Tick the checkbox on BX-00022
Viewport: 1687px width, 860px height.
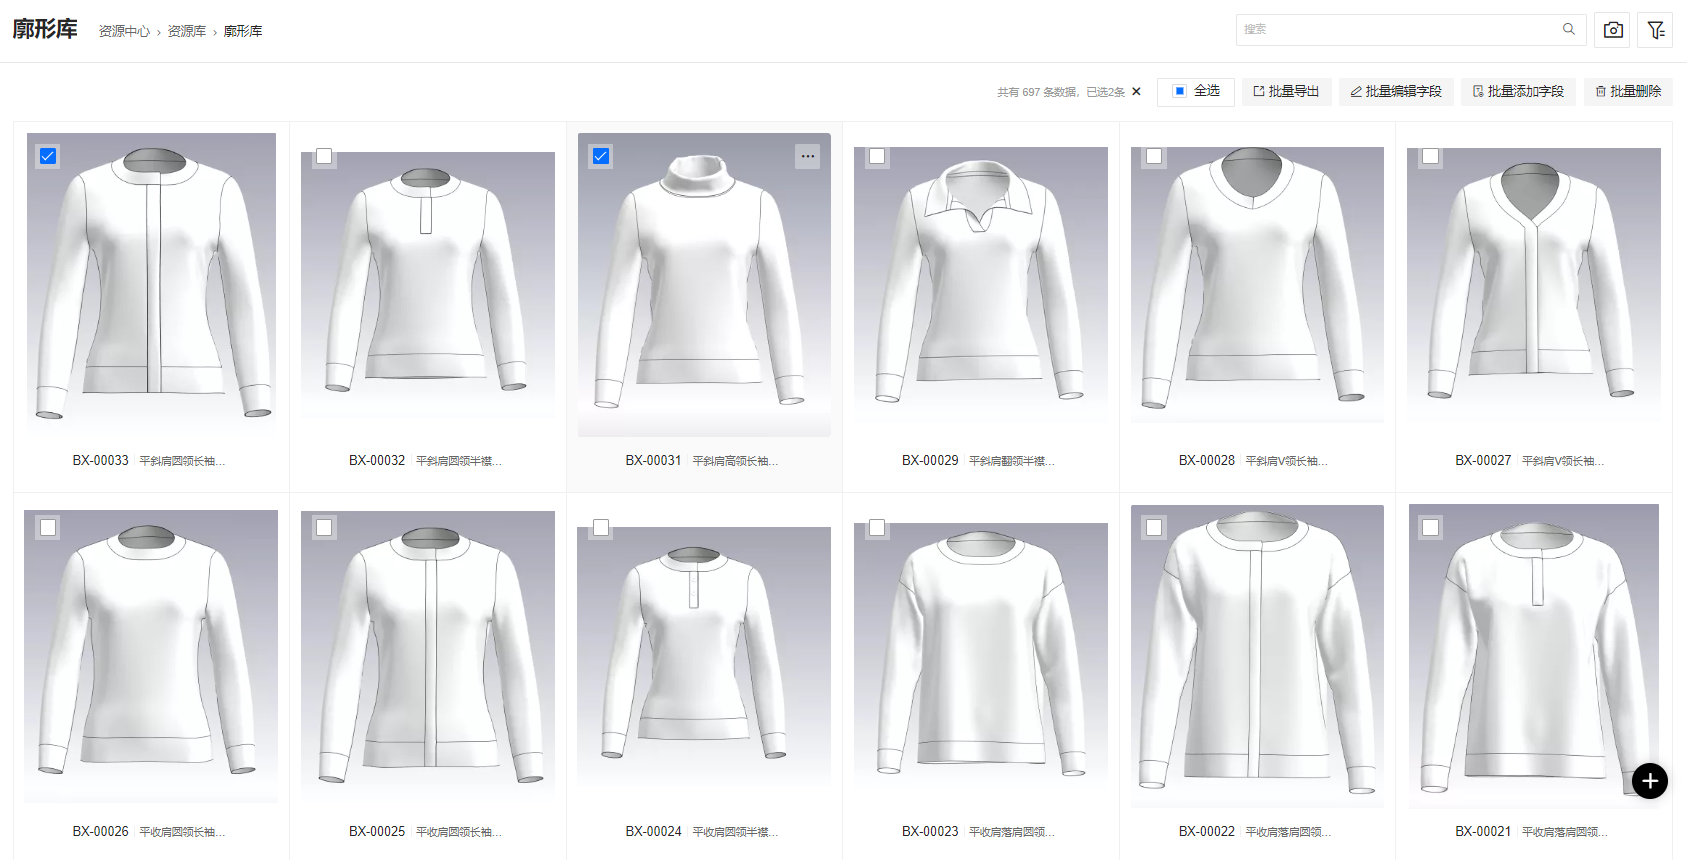[1154, 527]
